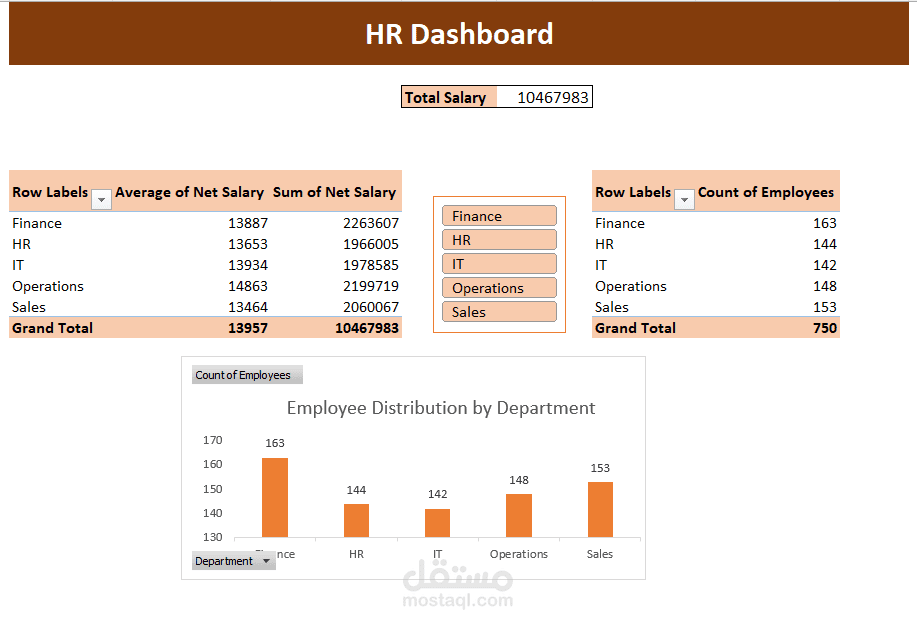Select the Sales bar showing 153
This screenshot has height=622, width=917.
click(600, 510)
